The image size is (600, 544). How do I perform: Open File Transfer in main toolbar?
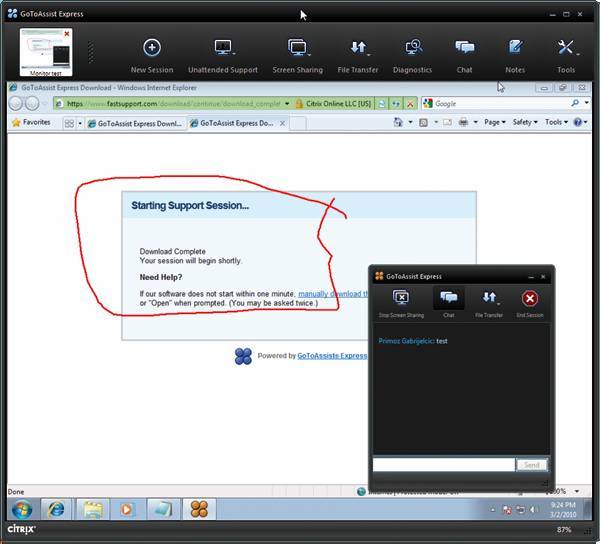pos(358,55)
